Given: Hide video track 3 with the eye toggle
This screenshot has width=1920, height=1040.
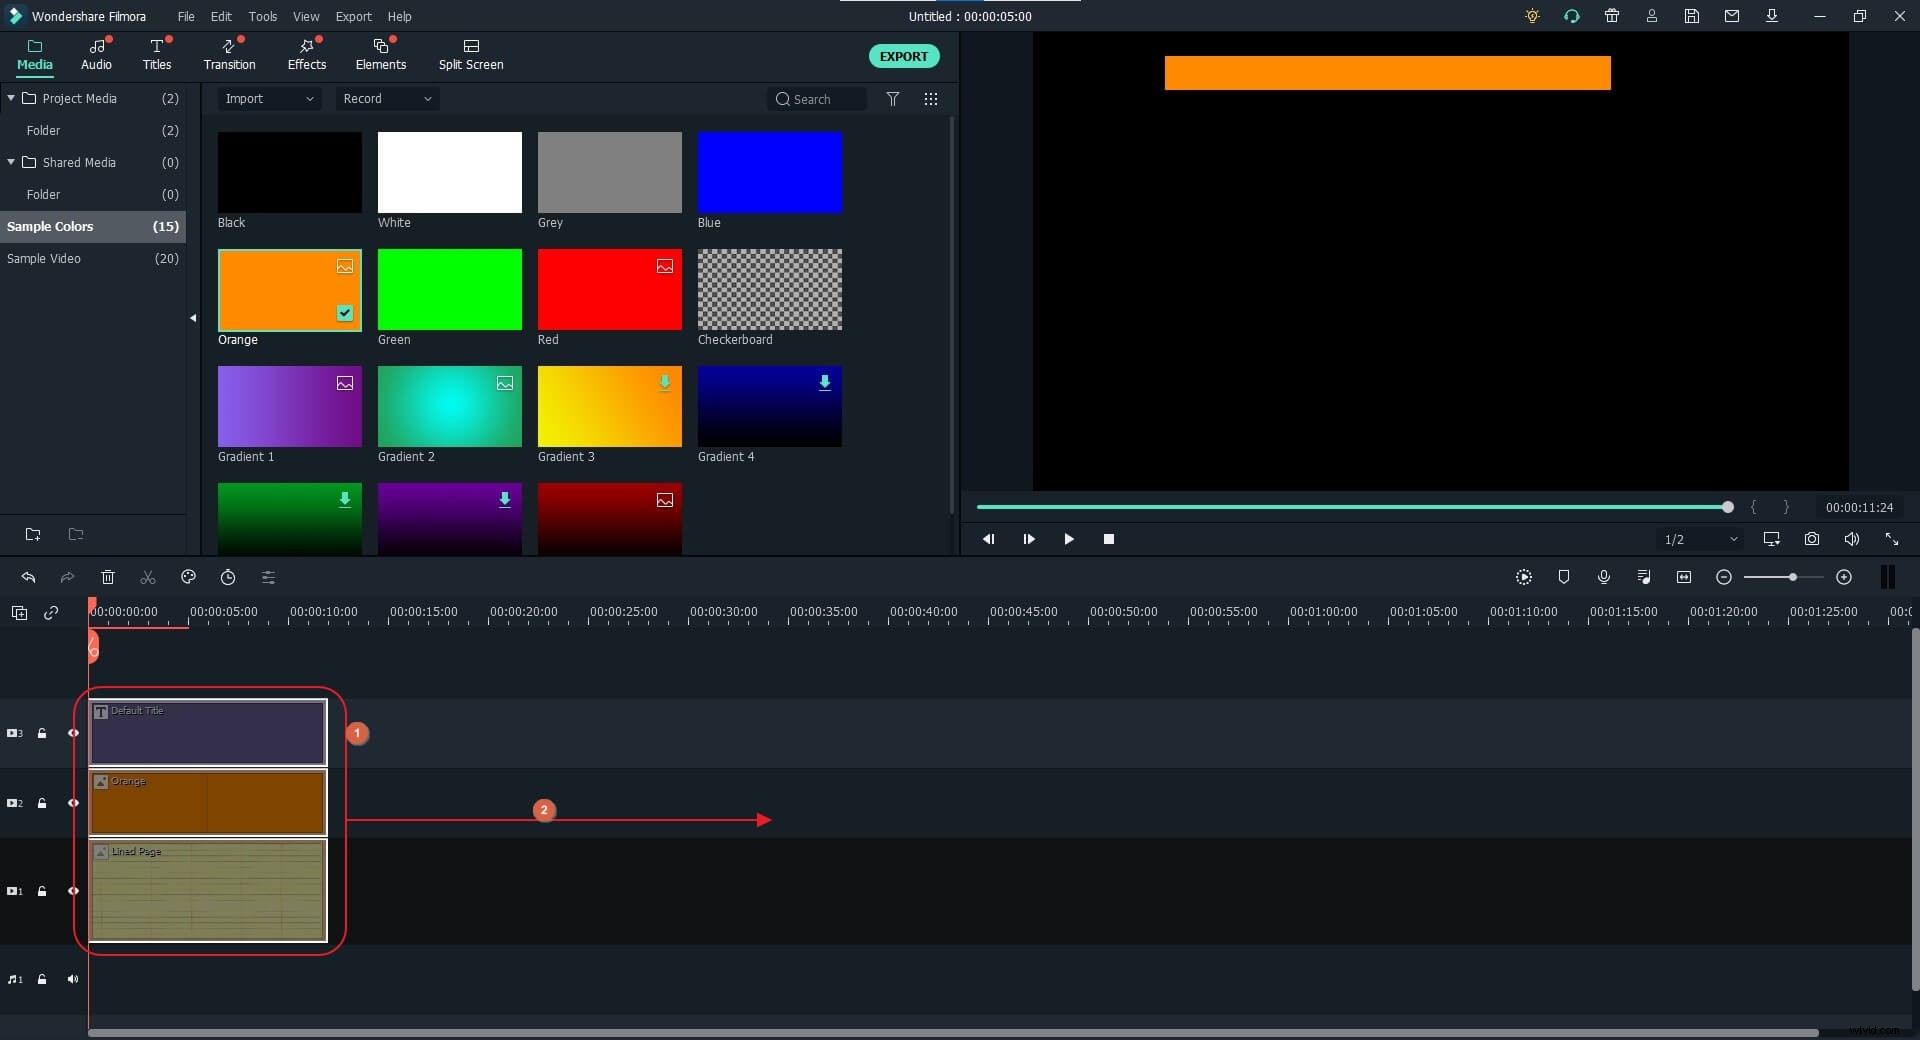Looking at the screenshot, I should (x=73, y=733).
